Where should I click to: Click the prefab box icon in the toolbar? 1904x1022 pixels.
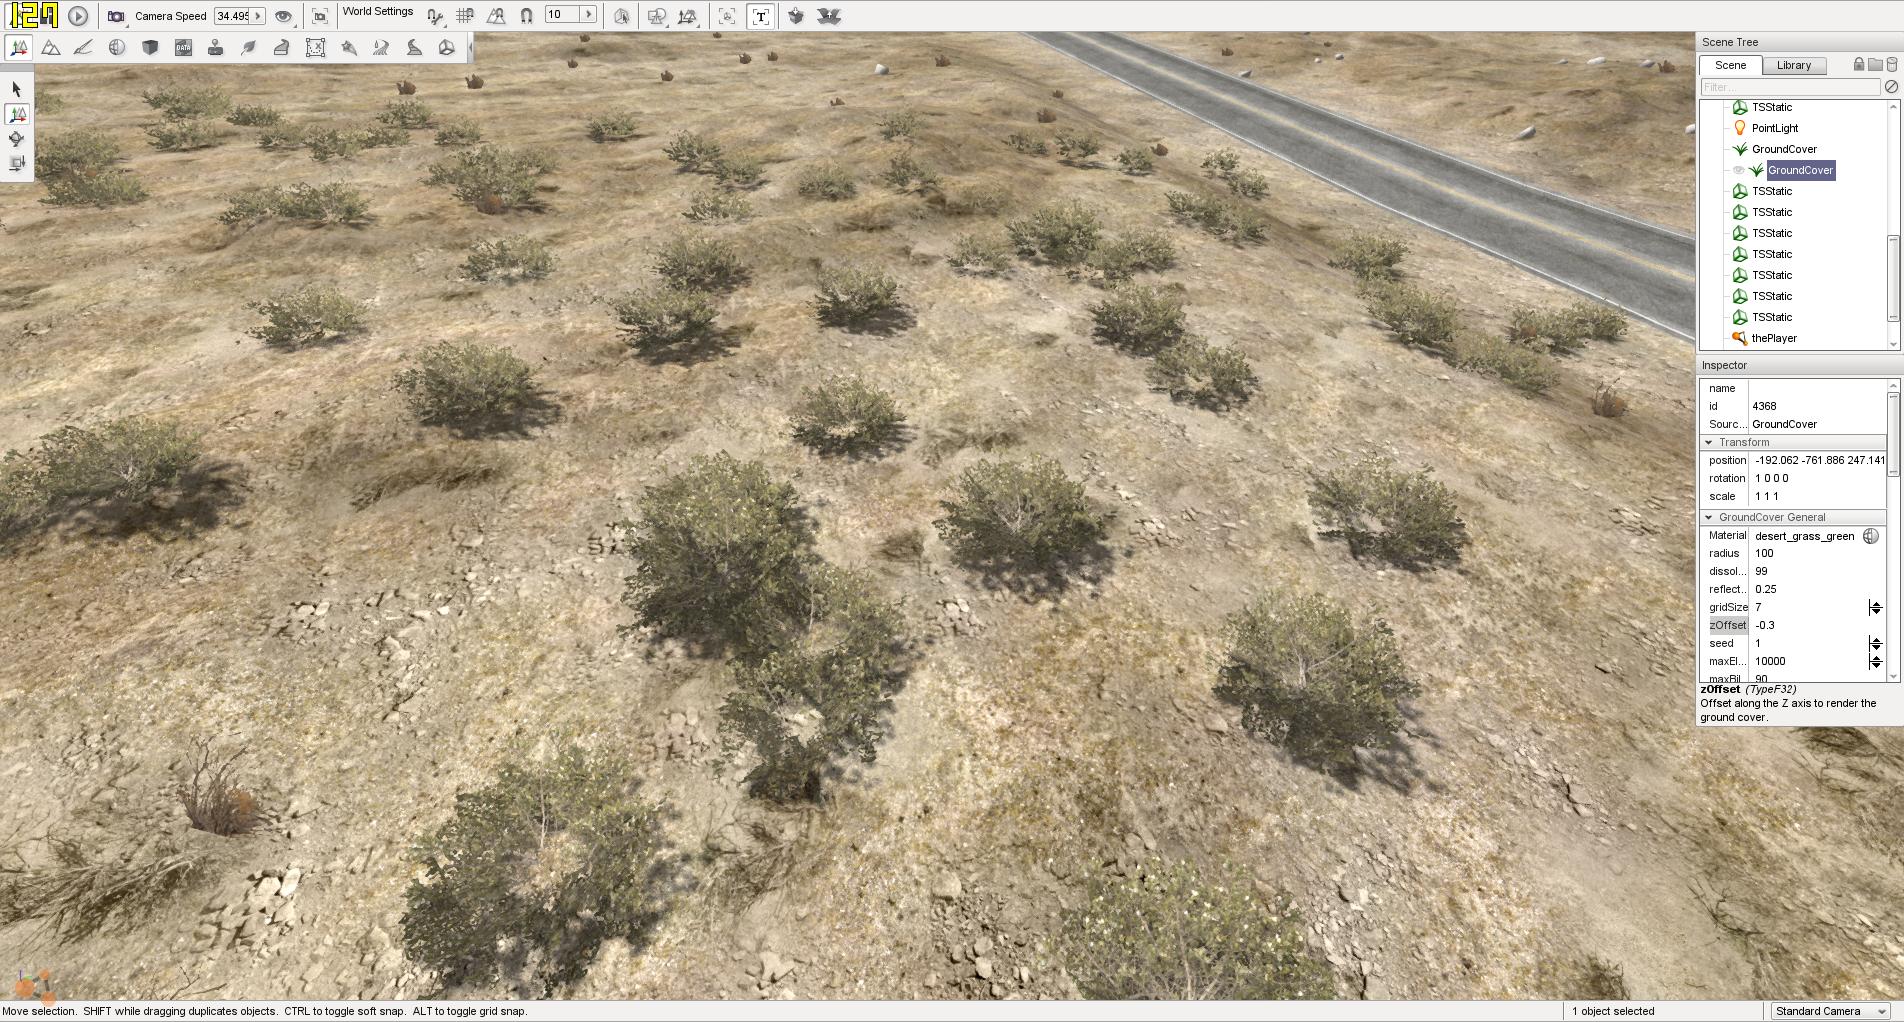click(x=796, y=16)
